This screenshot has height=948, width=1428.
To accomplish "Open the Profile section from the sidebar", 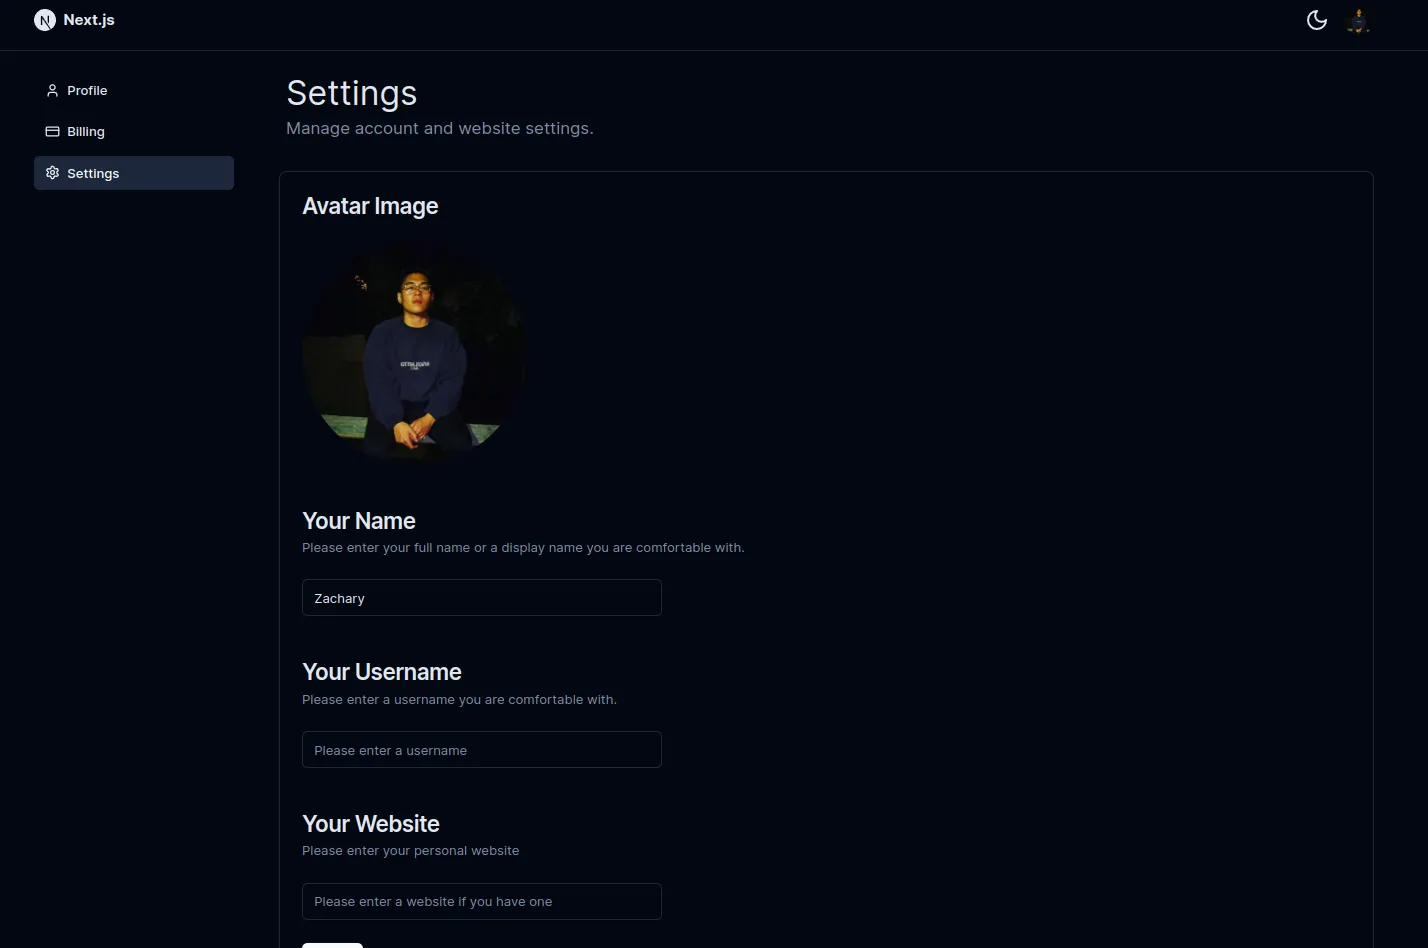I will pyautogui.click(x=87, y=90).
